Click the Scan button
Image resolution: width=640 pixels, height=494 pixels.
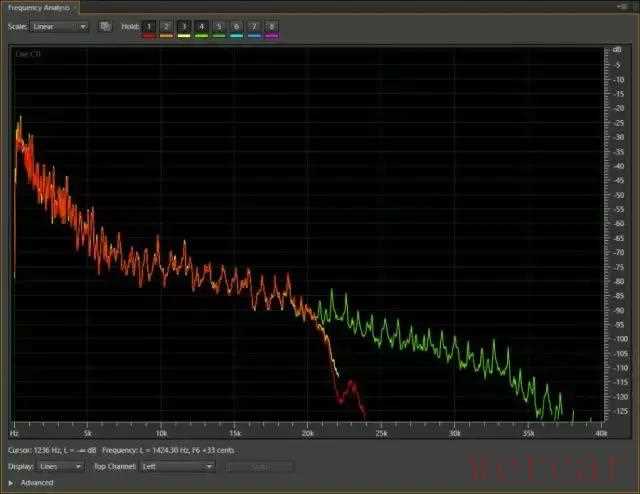[x=260, y=466]
